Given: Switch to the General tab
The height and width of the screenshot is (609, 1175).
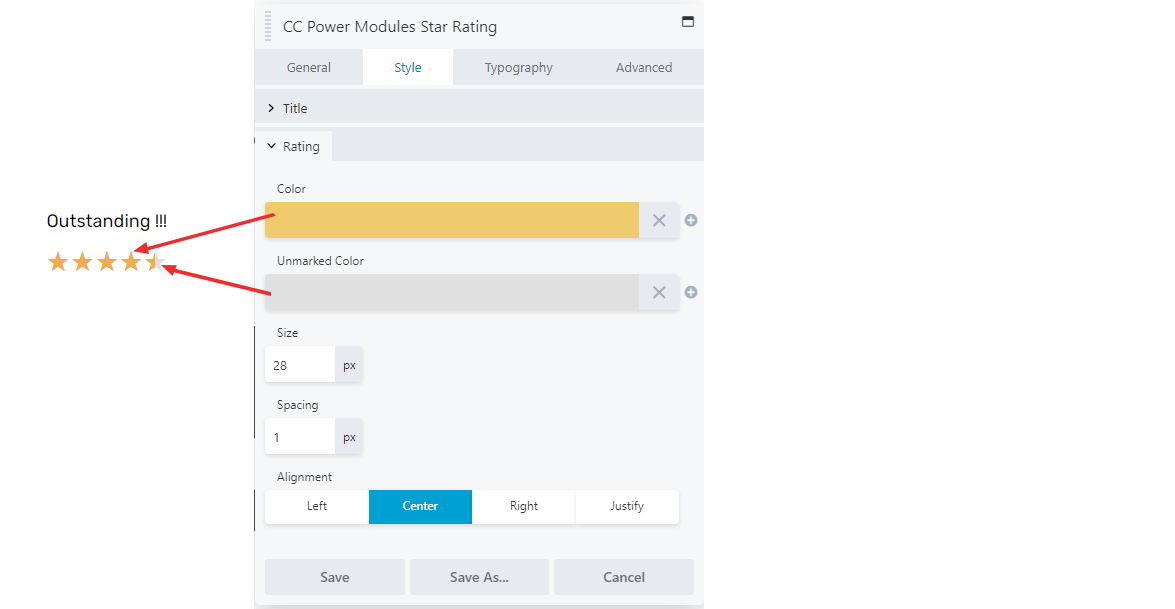Looking at the screenshot, I should tap(309, 67).
